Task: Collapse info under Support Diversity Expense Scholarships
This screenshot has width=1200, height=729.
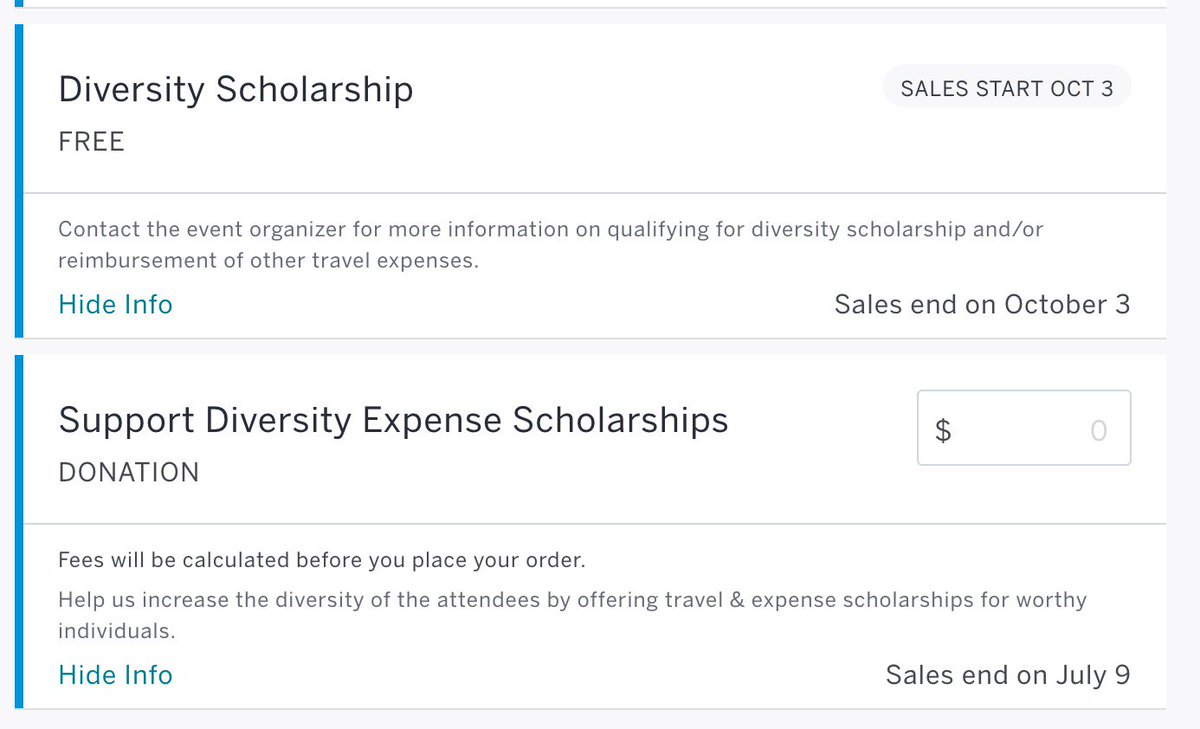Action: [x=115, y=675]
